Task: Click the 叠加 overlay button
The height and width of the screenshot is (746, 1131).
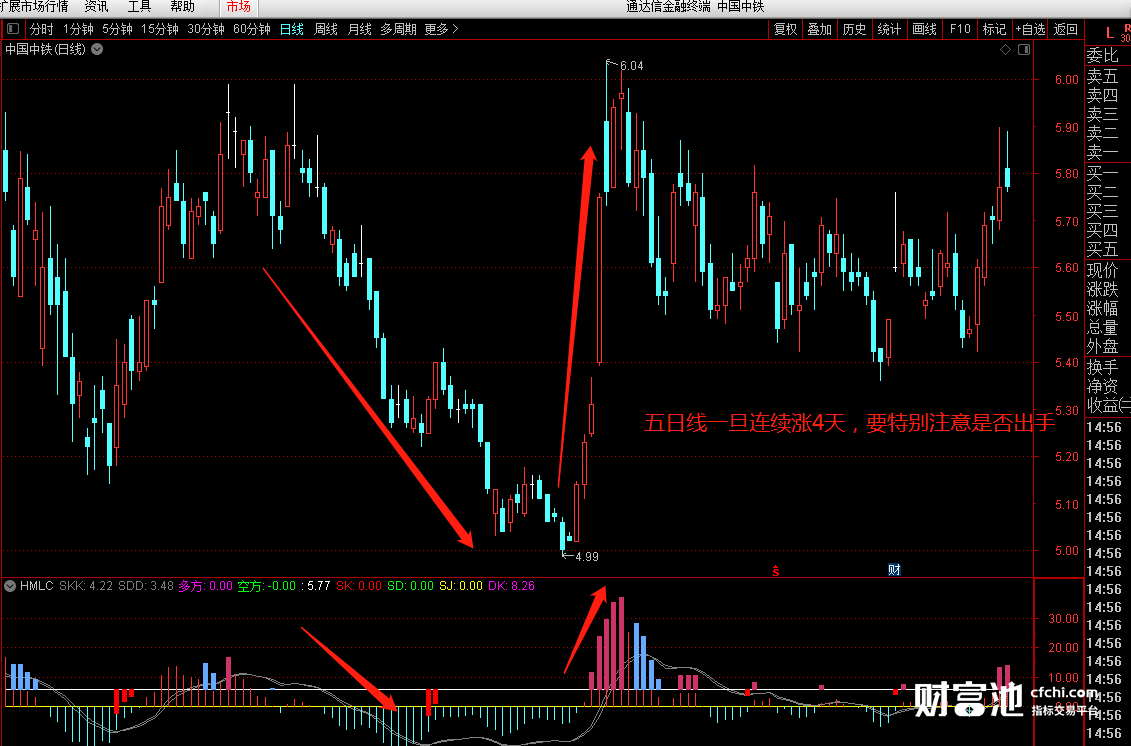Action: 819,29
